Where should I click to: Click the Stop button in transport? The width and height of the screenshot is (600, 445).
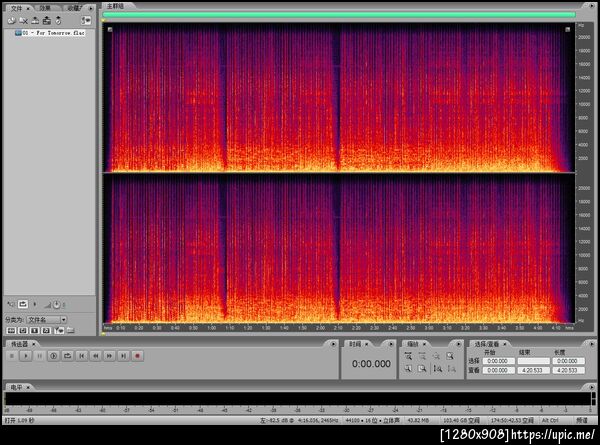(x=12, y=356)
